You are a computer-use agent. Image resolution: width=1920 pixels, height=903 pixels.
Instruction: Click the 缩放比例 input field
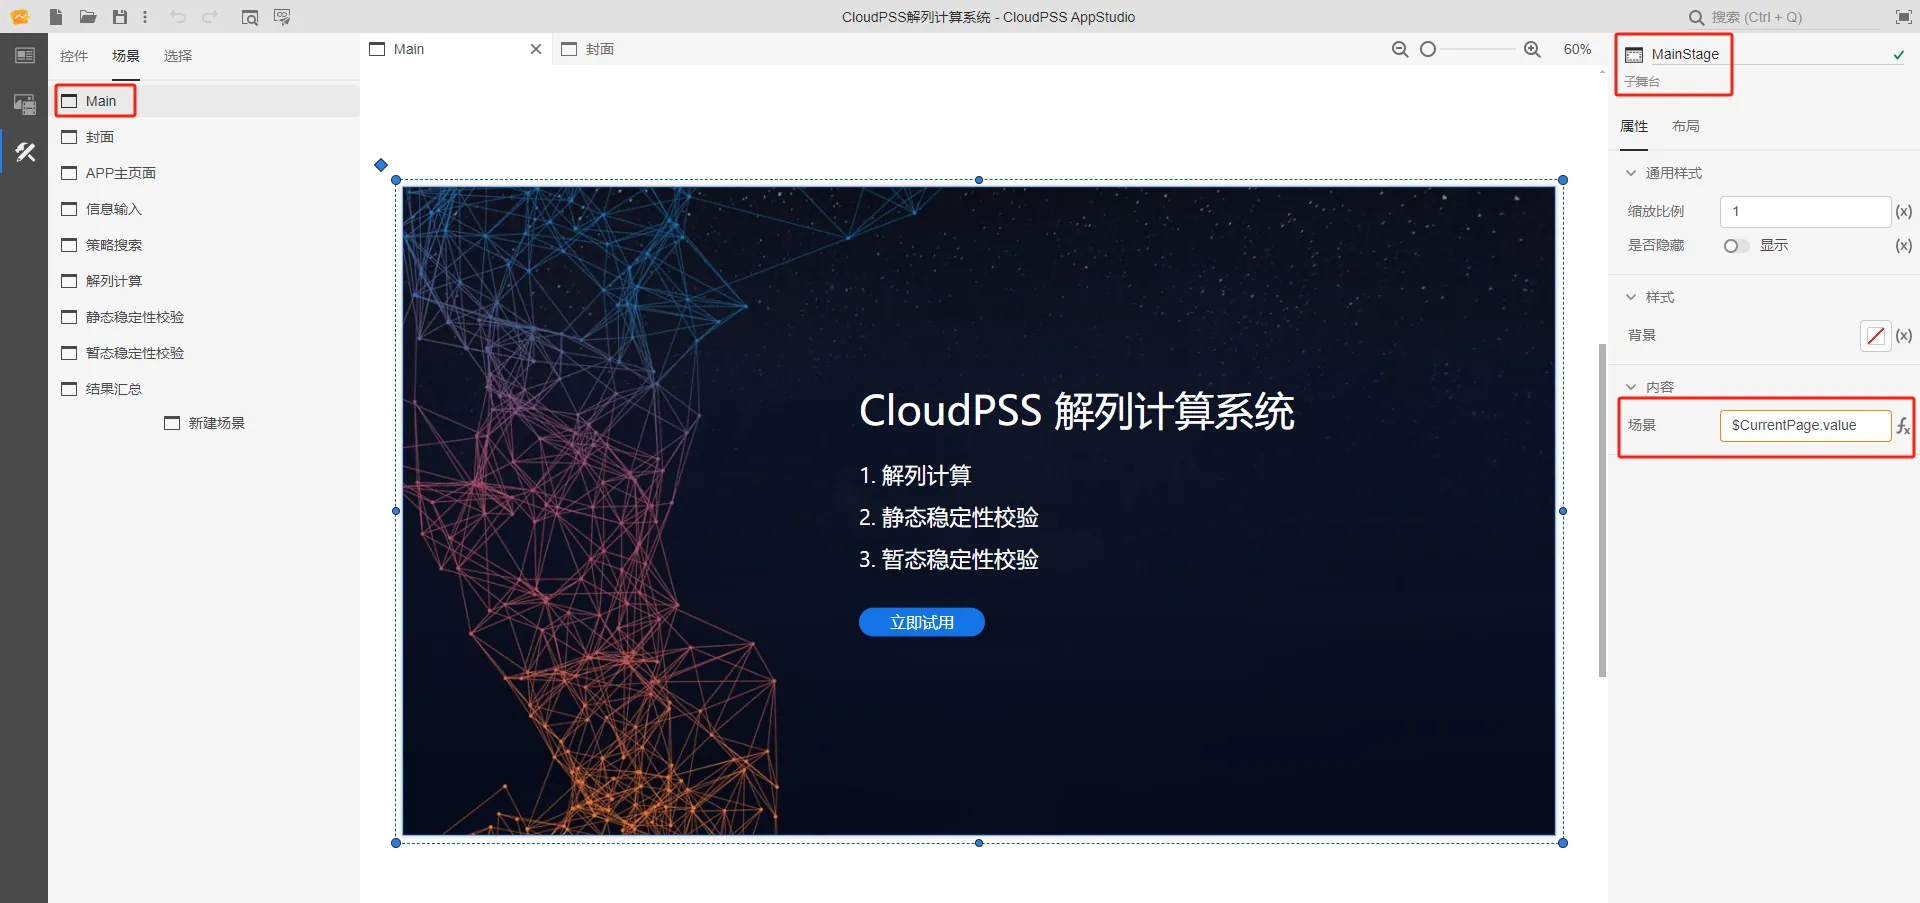tap(1805, 211)
